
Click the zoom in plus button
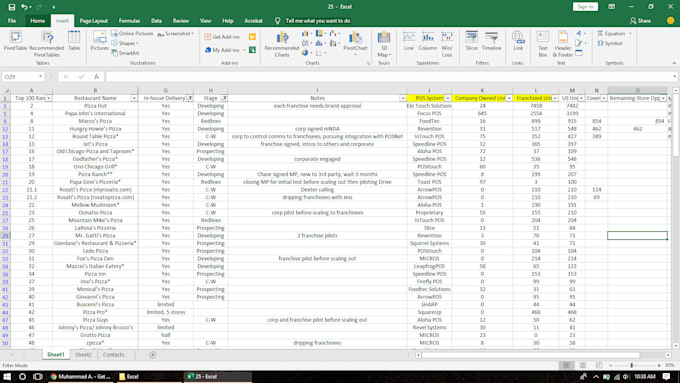(x=659, y=366)
